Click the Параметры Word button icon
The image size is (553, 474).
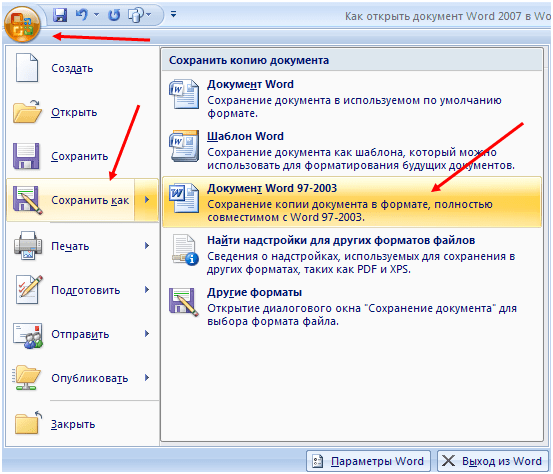(317, 461)
